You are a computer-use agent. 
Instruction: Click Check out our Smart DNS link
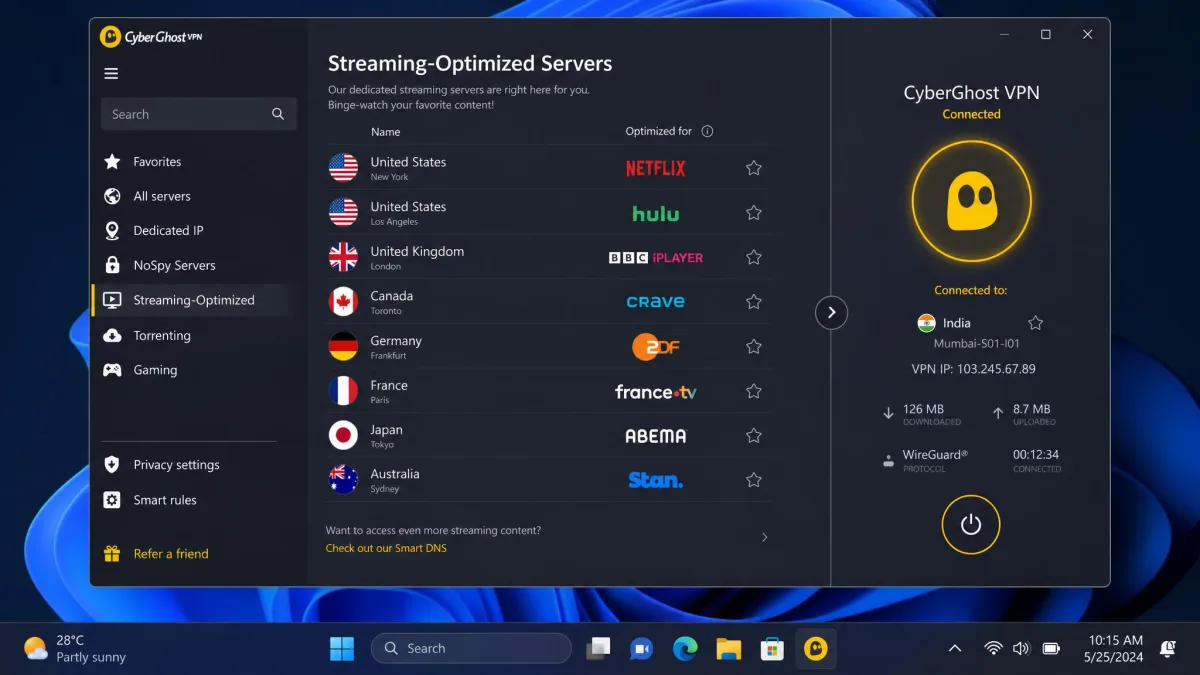click(386, 548)
